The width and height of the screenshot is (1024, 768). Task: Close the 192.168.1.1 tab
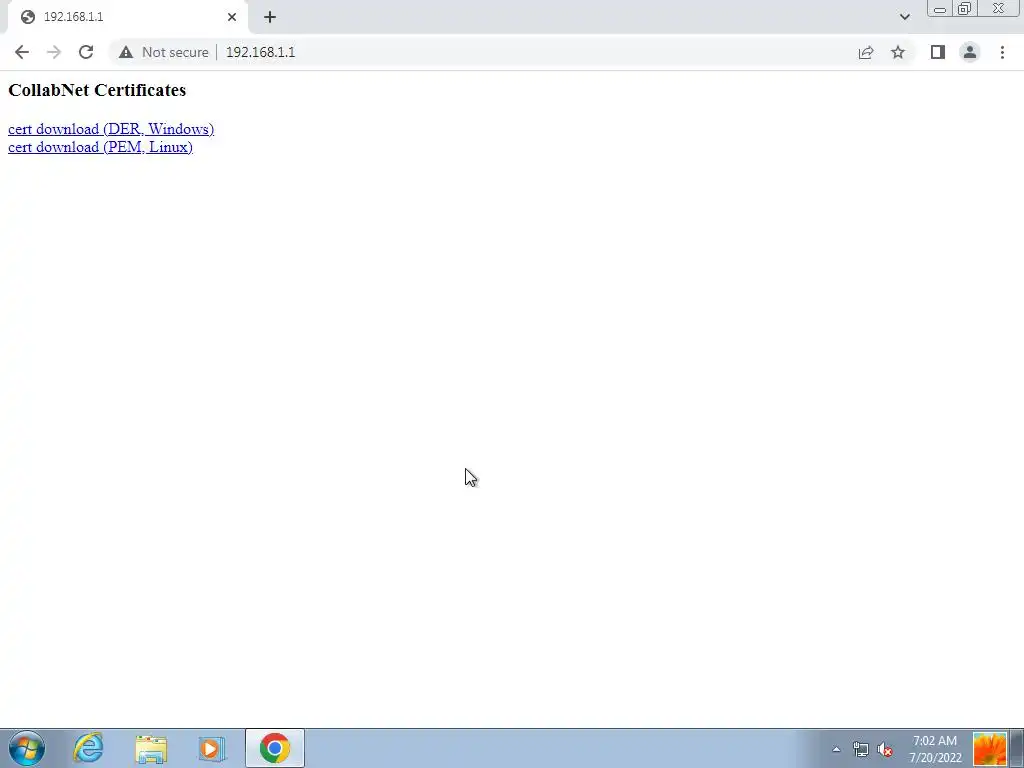click(x=232, y=17)
